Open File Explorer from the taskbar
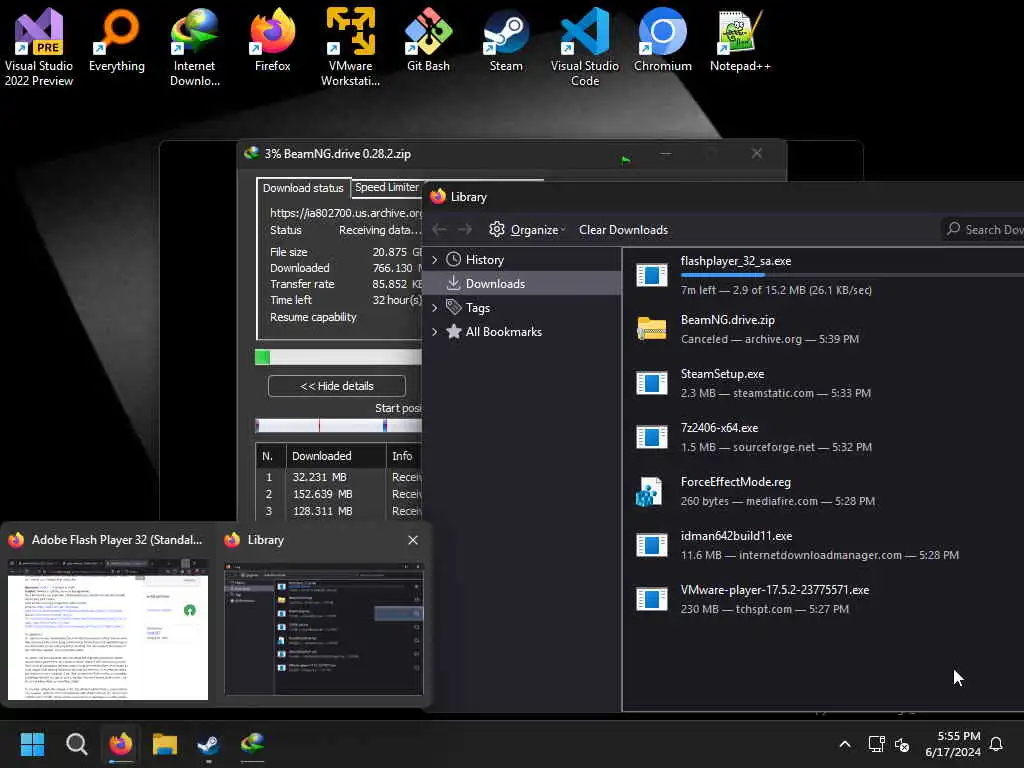 click(165, 744)
